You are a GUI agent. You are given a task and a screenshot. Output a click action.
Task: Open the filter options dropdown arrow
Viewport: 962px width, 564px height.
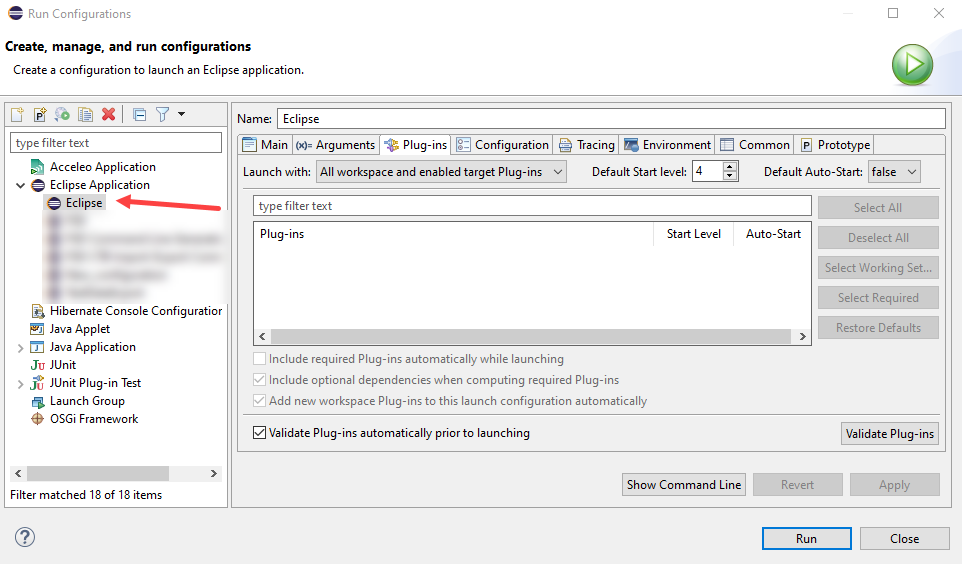point(182,114)
